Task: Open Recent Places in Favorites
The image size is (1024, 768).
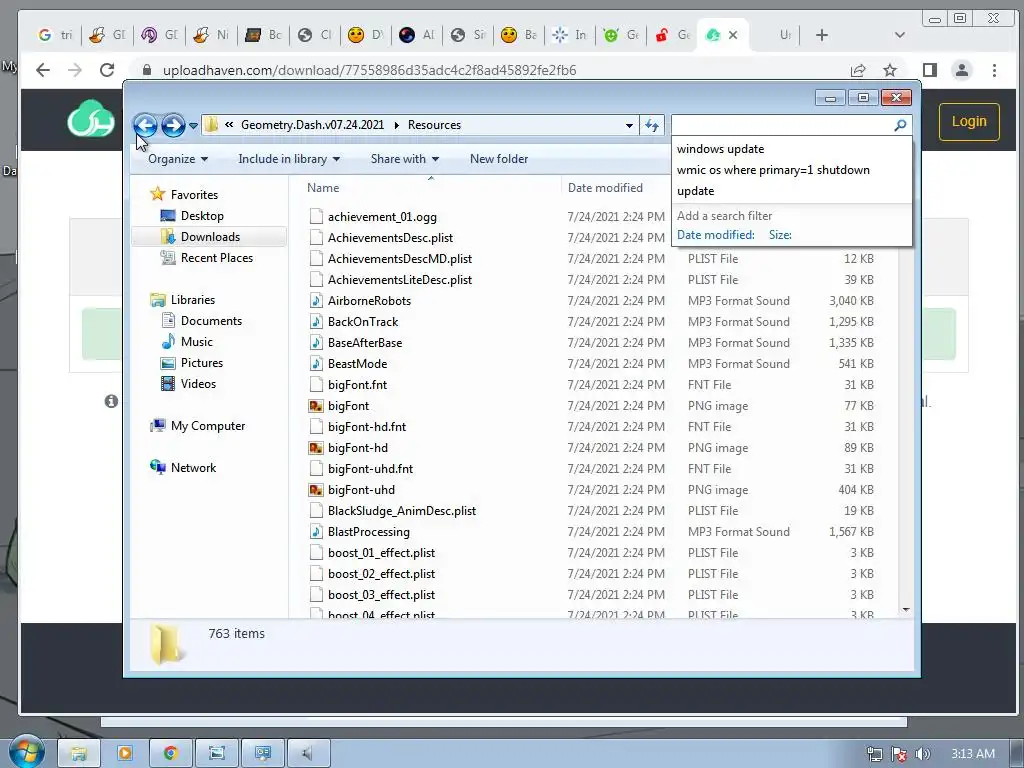Action: (216, 258)
